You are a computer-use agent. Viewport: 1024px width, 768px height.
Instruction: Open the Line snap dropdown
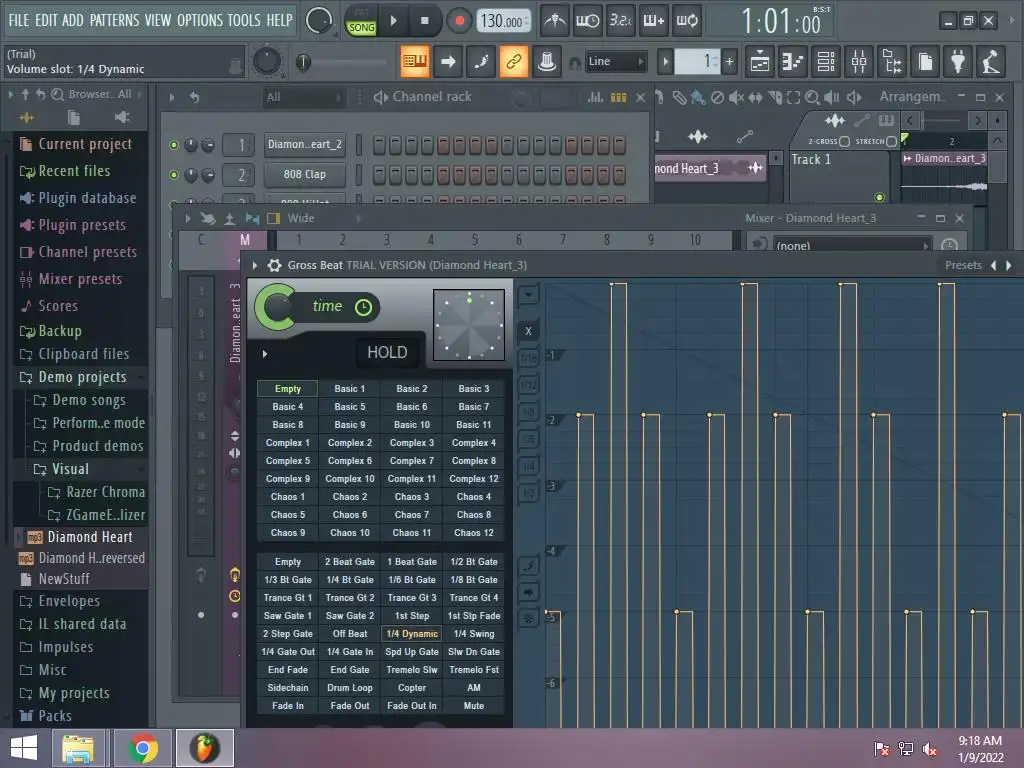tap(615, 62)
